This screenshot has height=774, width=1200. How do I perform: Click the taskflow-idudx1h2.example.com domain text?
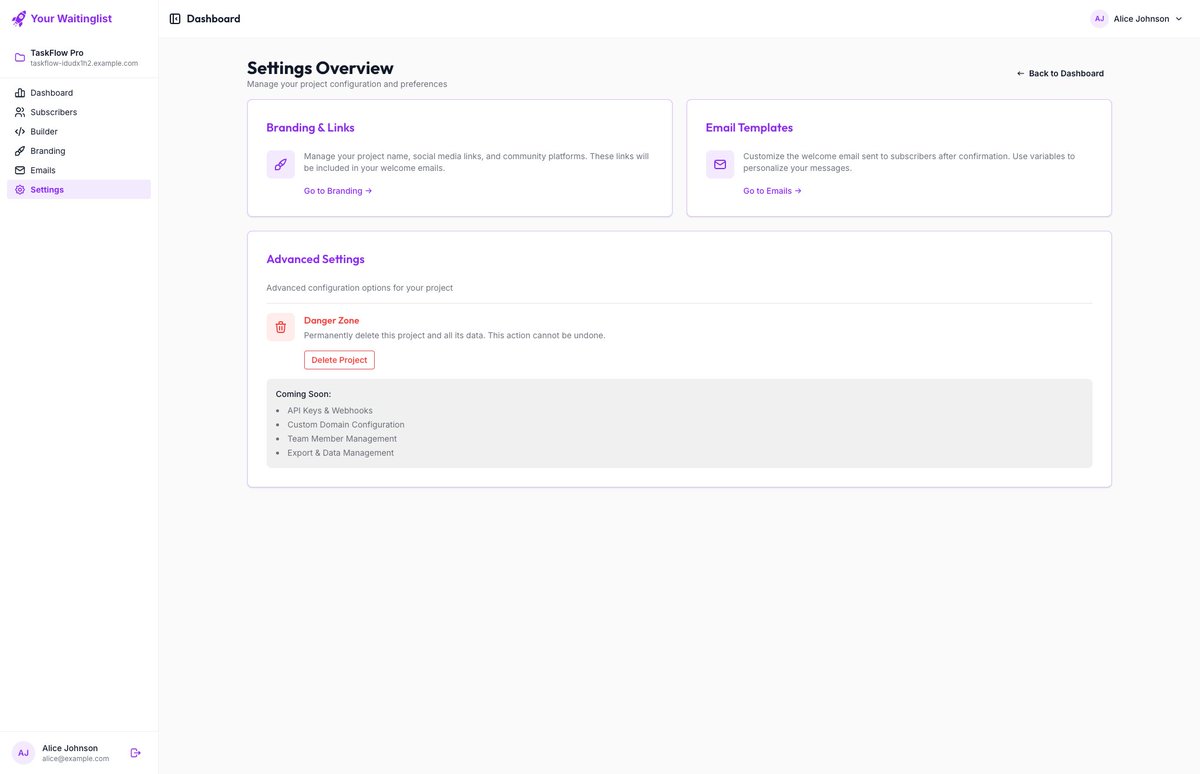(x=84, y=63)
